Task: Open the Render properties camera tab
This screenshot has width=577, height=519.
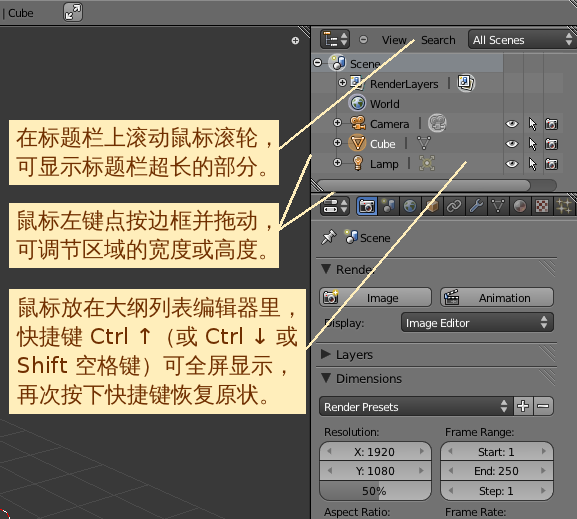Action: (367, 206)
